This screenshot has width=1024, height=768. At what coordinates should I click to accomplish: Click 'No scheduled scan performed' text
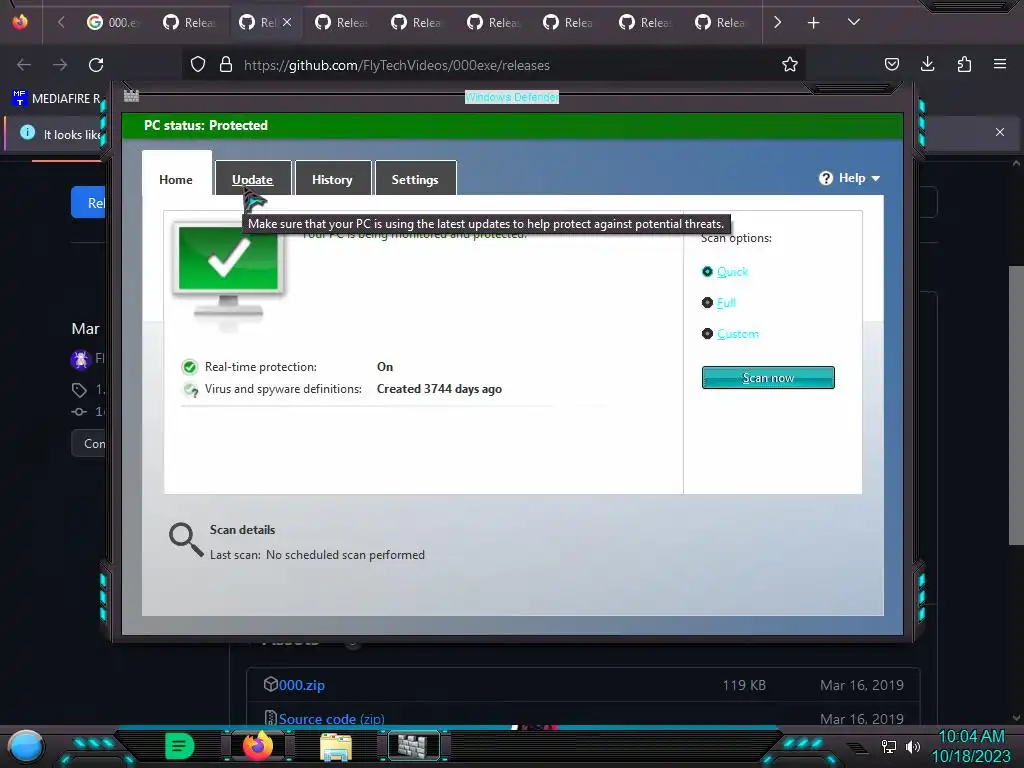point(345,554)
